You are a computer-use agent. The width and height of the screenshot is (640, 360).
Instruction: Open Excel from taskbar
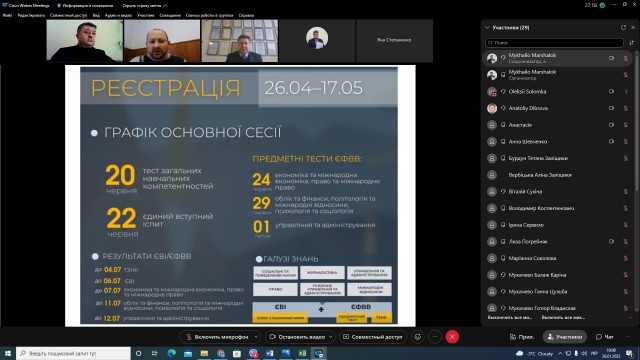[x=302, y=353]
